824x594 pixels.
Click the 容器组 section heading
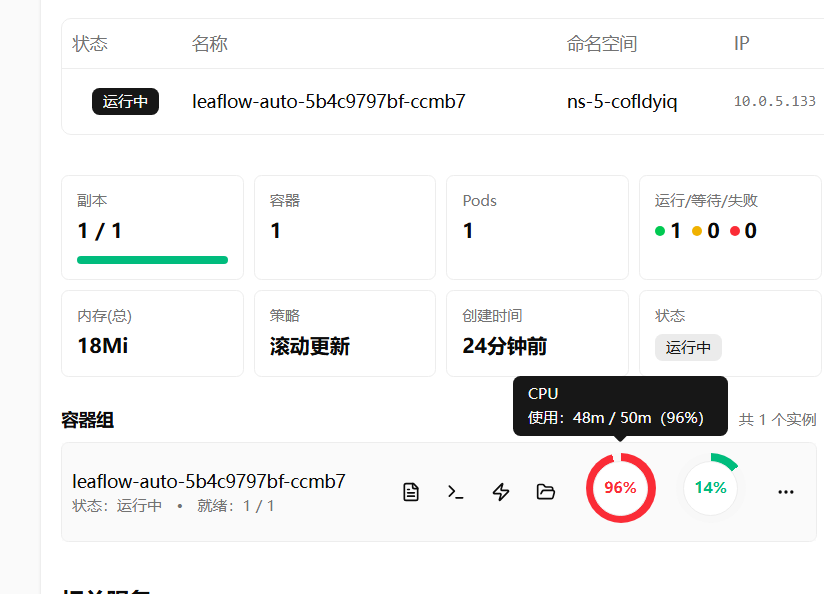click(x=87, y=420)
